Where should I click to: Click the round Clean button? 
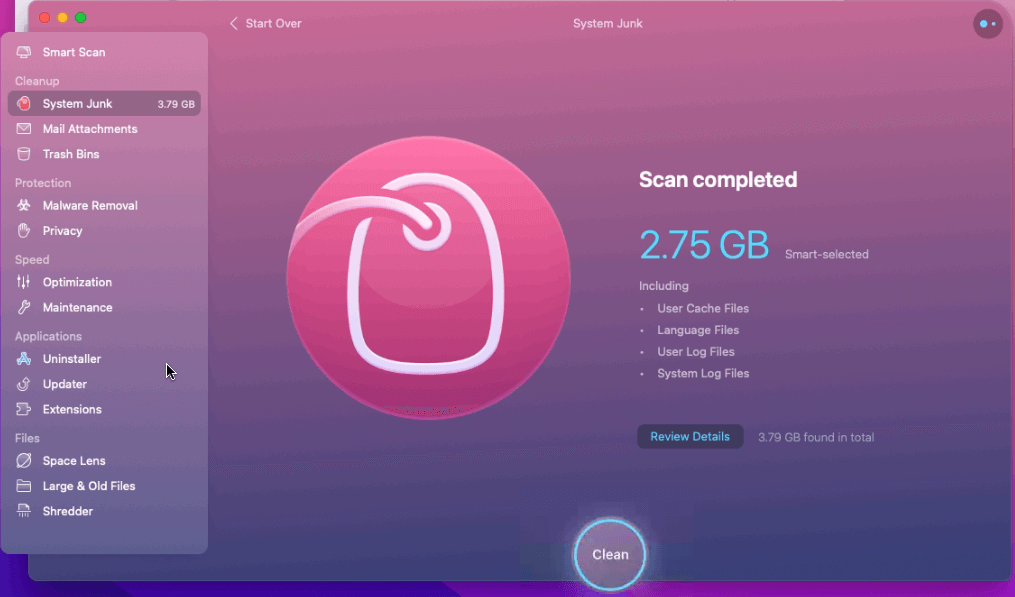(x=610, y=554)
